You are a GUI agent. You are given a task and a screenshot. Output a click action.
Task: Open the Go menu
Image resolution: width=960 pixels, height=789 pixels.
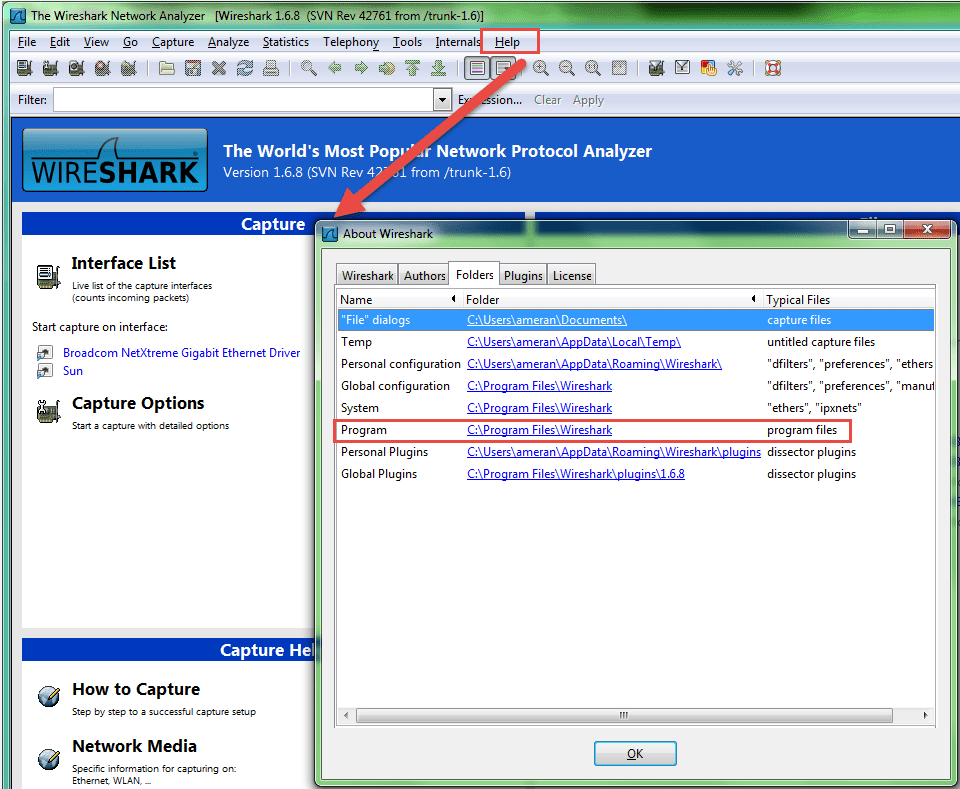[x=130, y=42]
